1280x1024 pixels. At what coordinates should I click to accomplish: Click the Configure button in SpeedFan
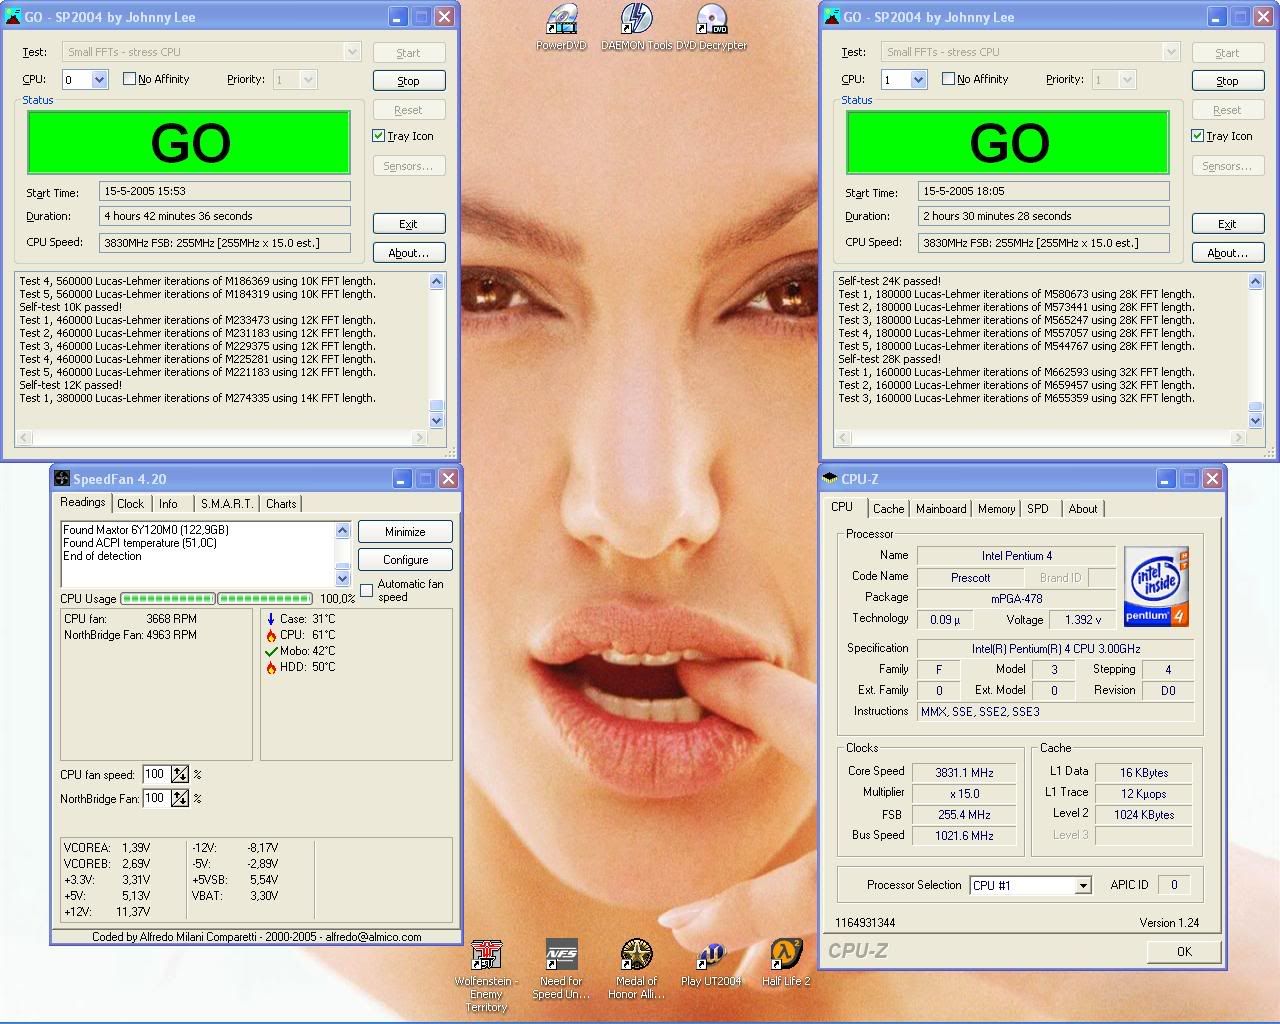pos(405,560)
